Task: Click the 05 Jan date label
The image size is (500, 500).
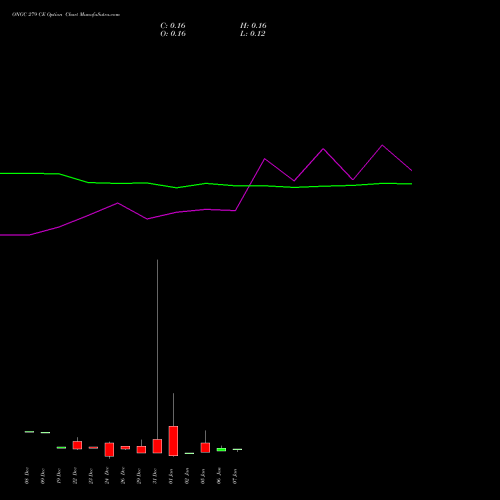Action: click(x=203, y=476)
